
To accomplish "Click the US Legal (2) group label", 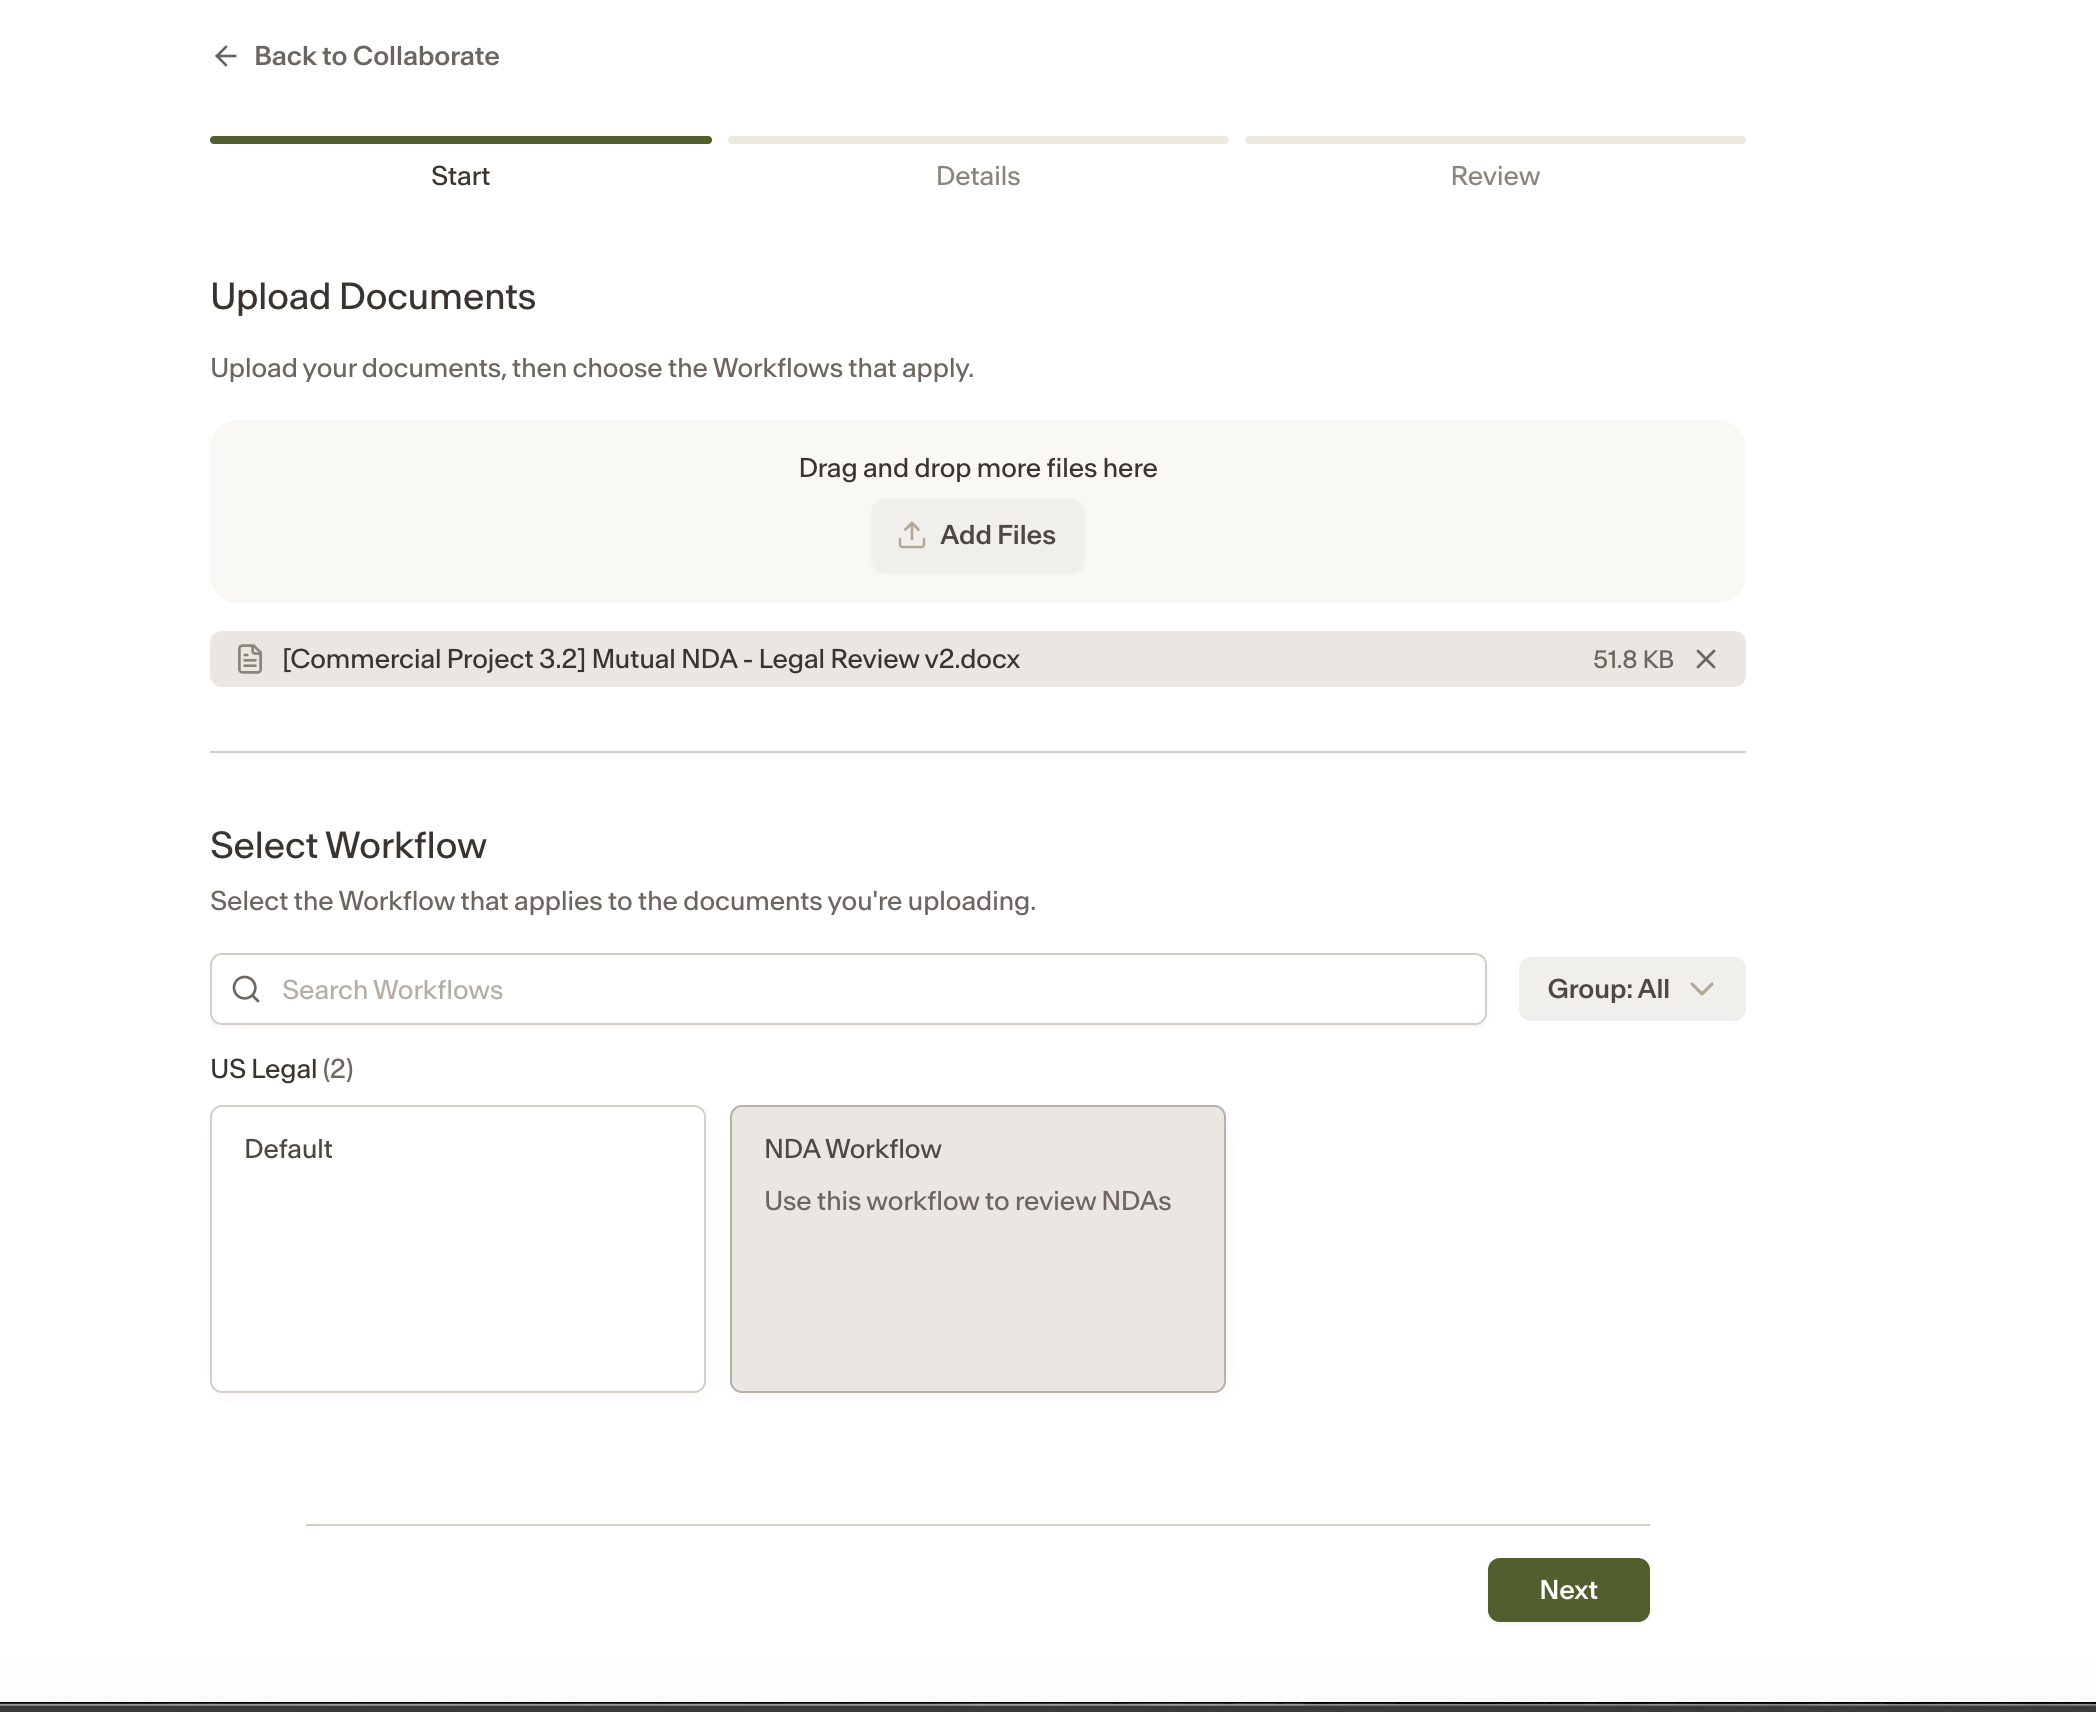I will (282, 1069).
